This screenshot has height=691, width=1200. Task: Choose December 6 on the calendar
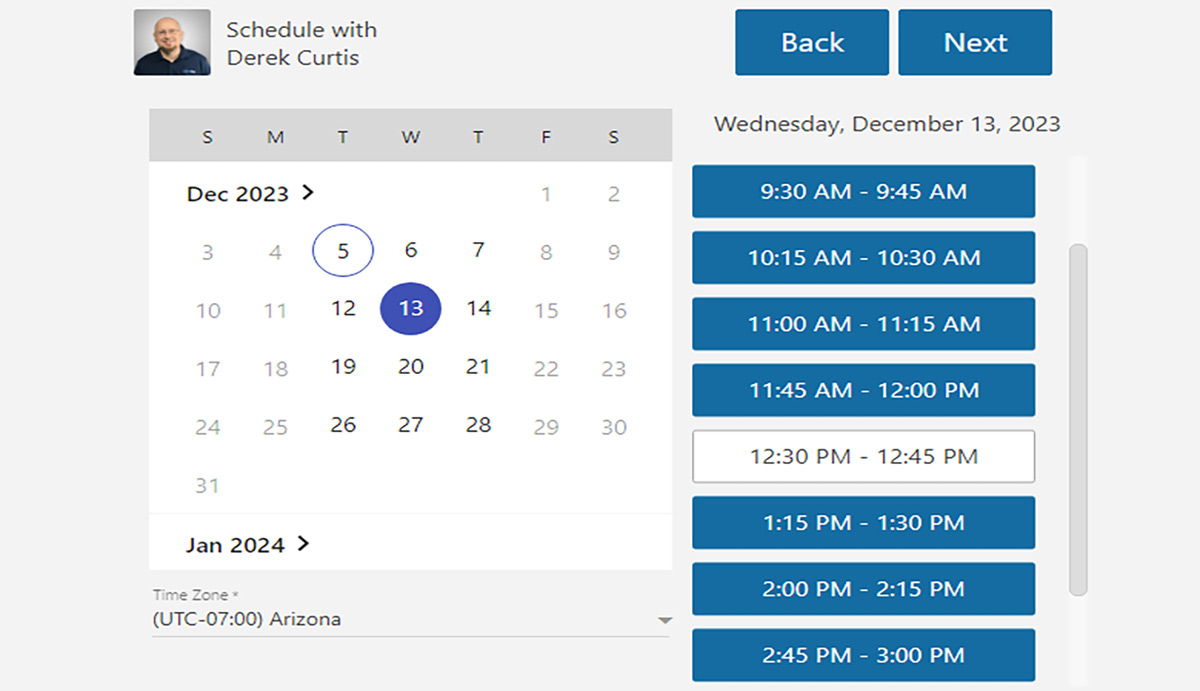411,250
